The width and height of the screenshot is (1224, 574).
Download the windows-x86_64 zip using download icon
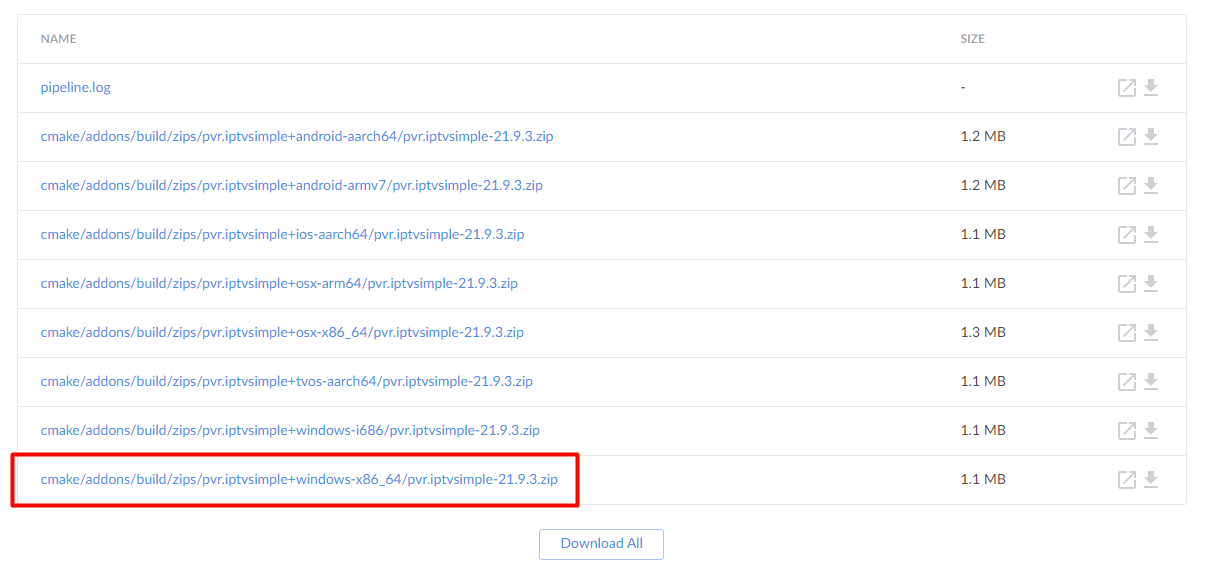pyautogui.click(x=1151, y=479)
